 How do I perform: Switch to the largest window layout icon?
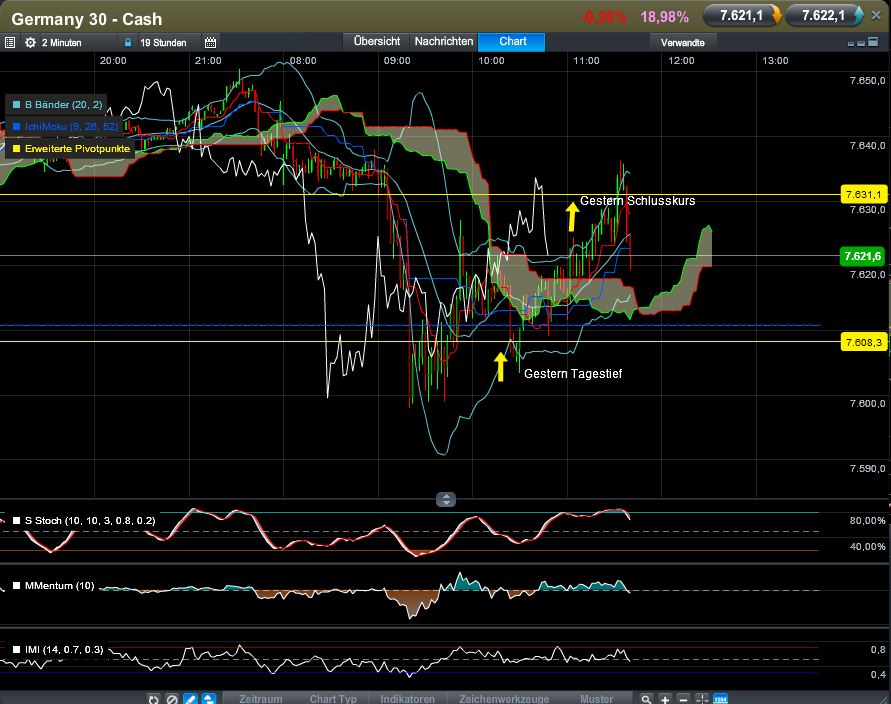[x=873, y=42]
